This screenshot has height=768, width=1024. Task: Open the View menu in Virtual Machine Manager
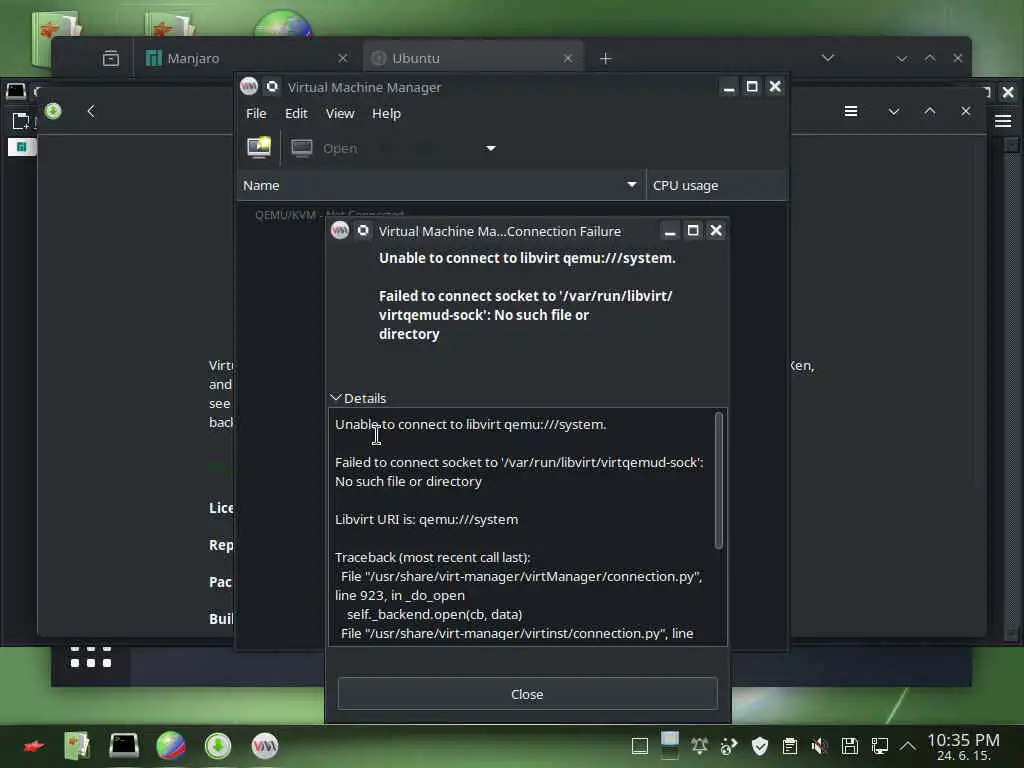340,114
